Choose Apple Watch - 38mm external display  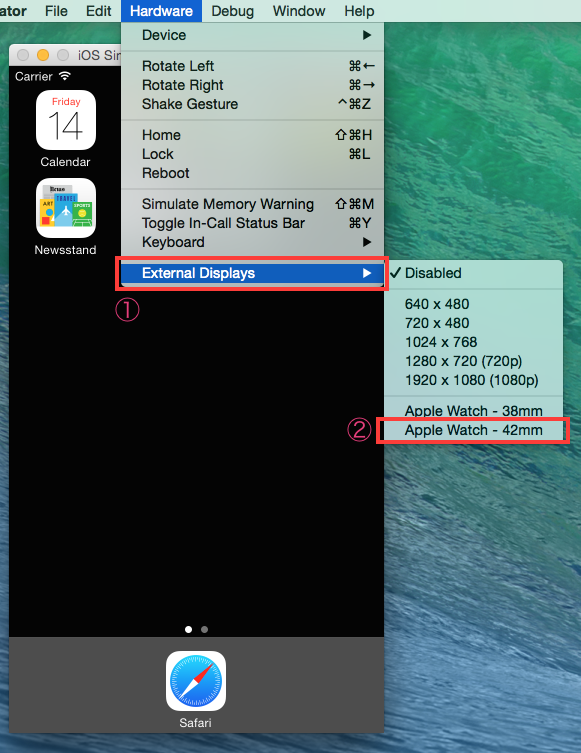click(x=473, y=411)
